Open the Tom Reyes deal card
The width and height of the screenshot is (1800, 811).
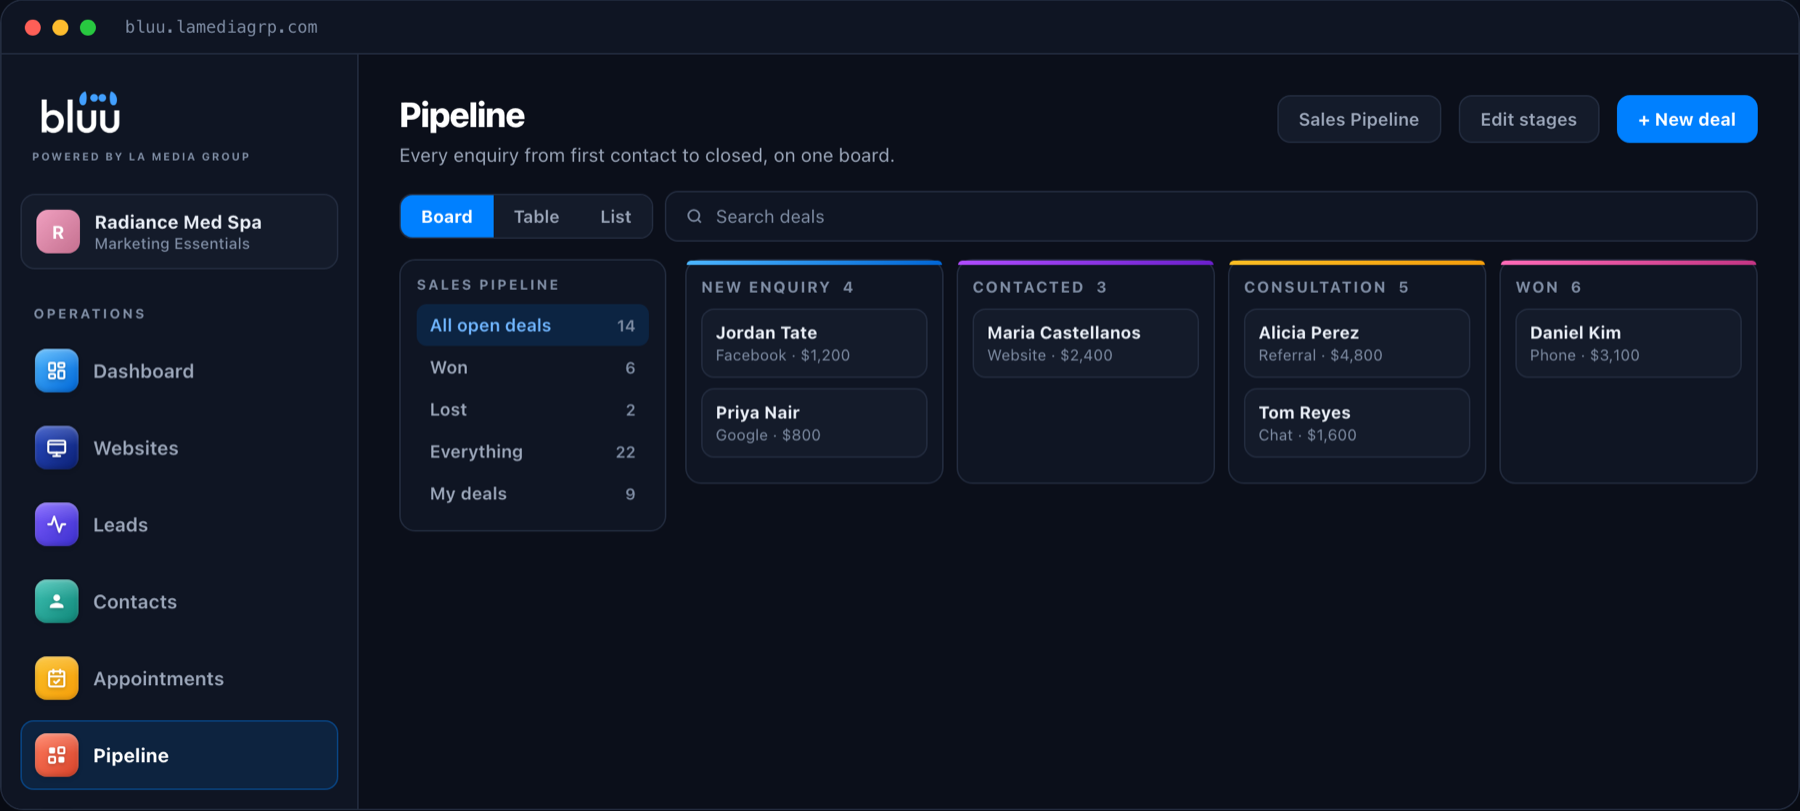(x=1357, y=423)
